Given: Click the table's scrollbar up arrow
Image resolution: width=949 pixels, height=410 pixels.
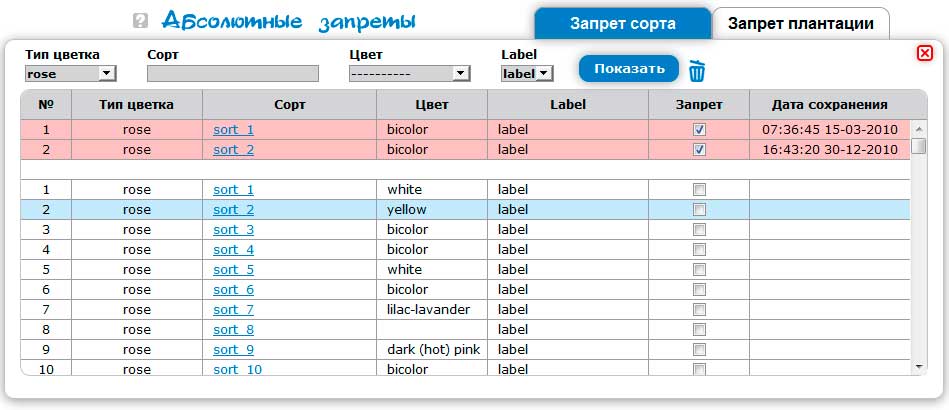Looking at the screenshot, I should click(919, 128).
